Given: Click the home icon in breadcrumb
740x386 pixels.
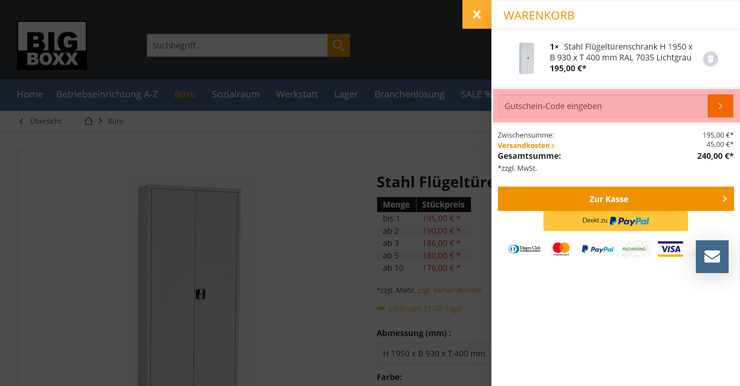Looking at the screenshot, I should click(88, 121).
